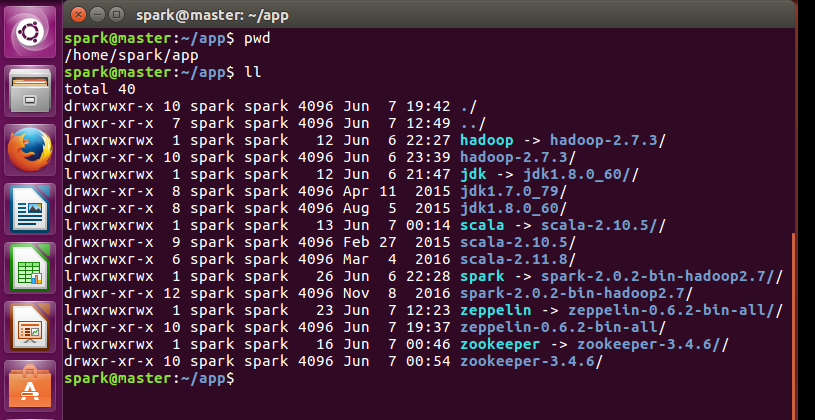Minimize the terminal window

click(98, 15)
